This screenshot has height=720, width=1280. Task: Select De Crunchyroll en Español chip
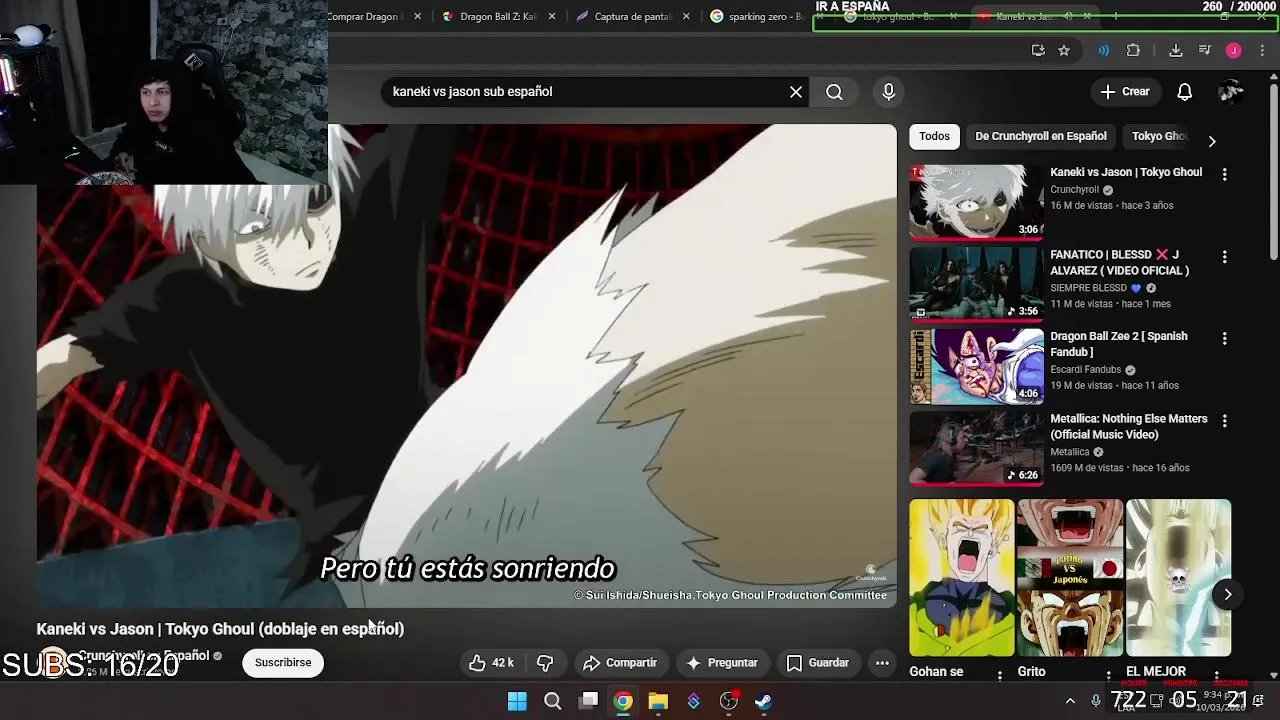(1041, 136)
